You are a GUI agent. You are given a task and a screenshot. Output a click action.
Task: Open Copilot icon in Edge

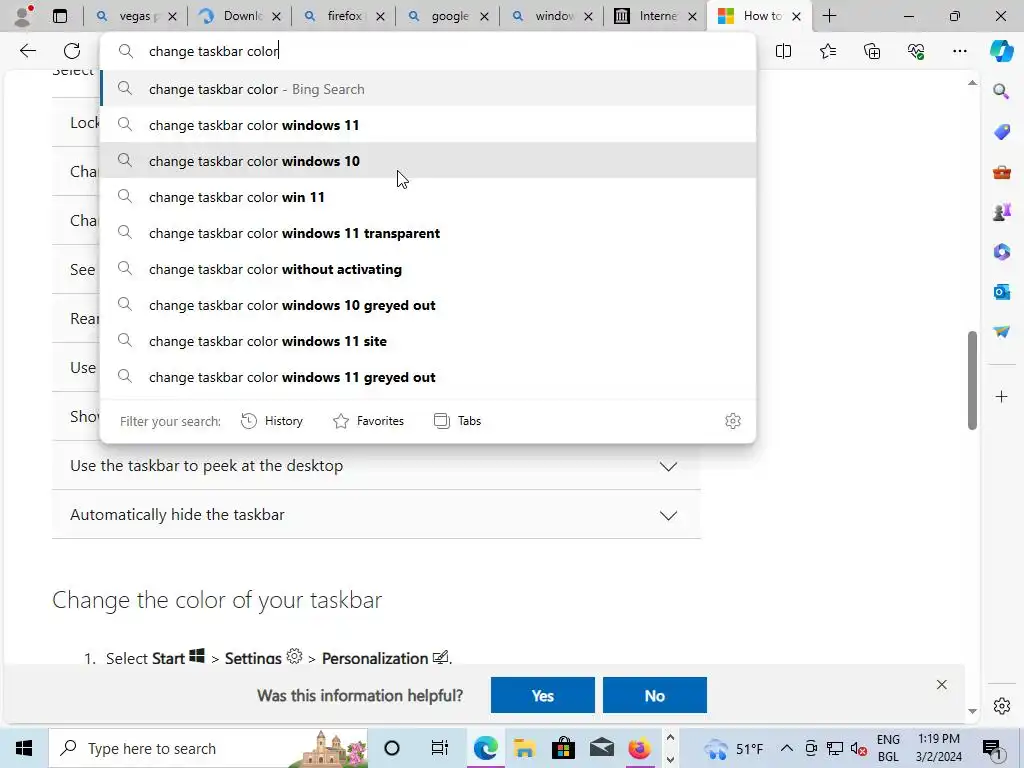click(1002, 51)
